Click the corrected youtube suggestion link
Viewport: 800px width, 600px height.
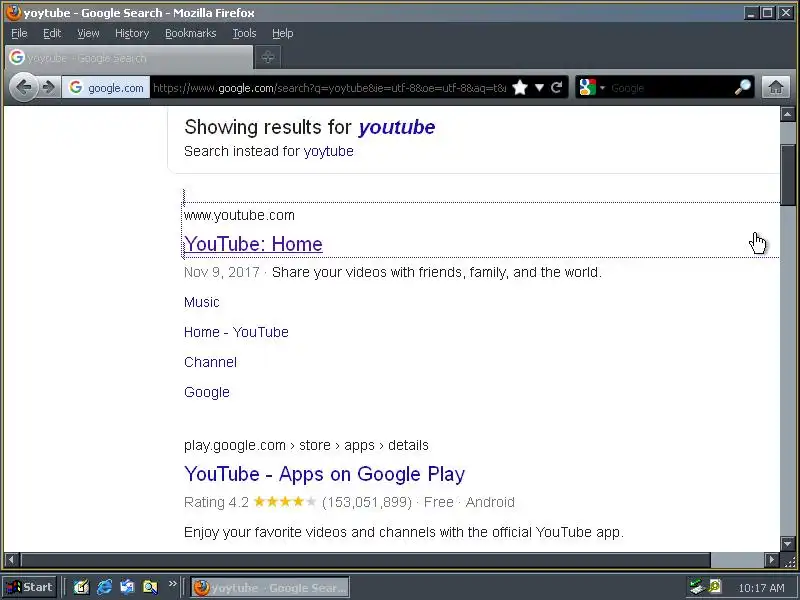(396, 127)
